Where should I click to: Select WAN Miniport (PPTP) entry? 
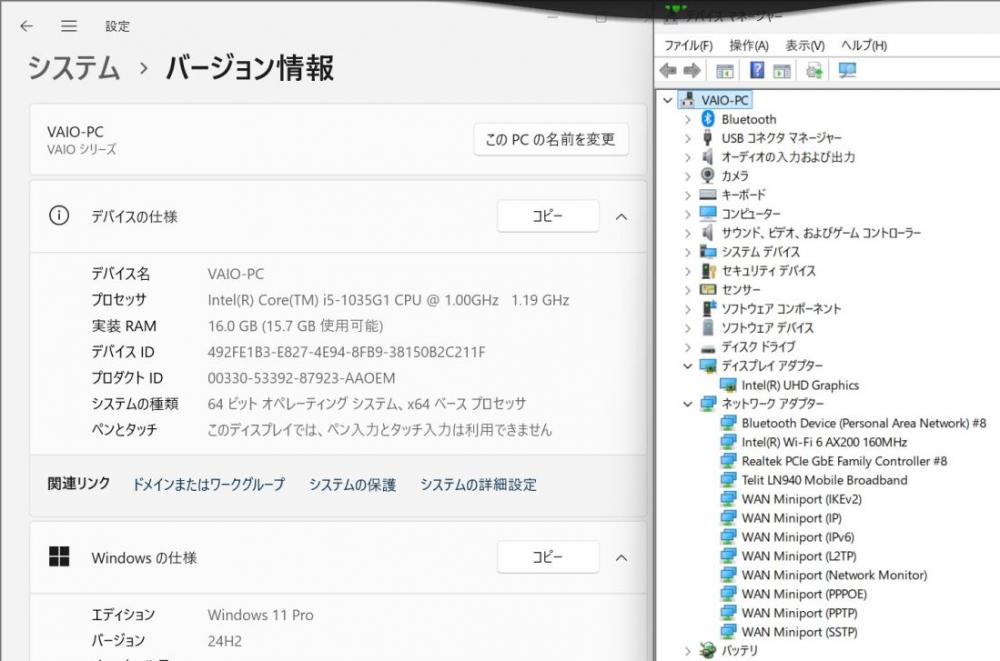799,613
